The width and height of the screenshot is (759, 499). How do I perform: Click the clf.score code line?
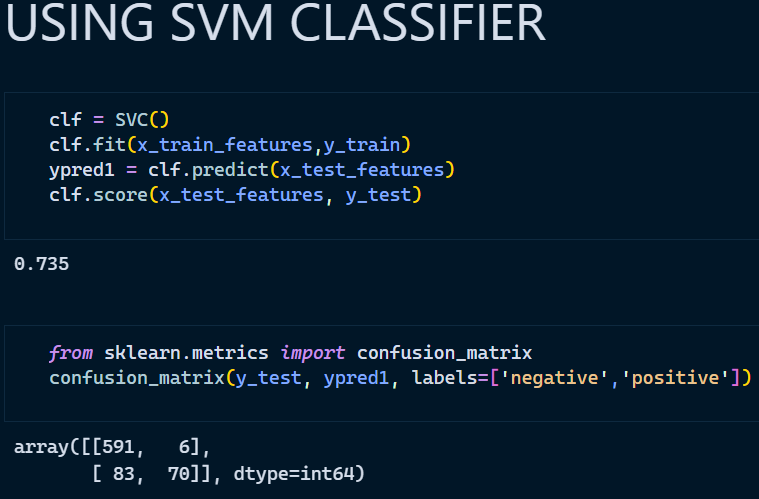pyautogui.click(x=235, y=195)
